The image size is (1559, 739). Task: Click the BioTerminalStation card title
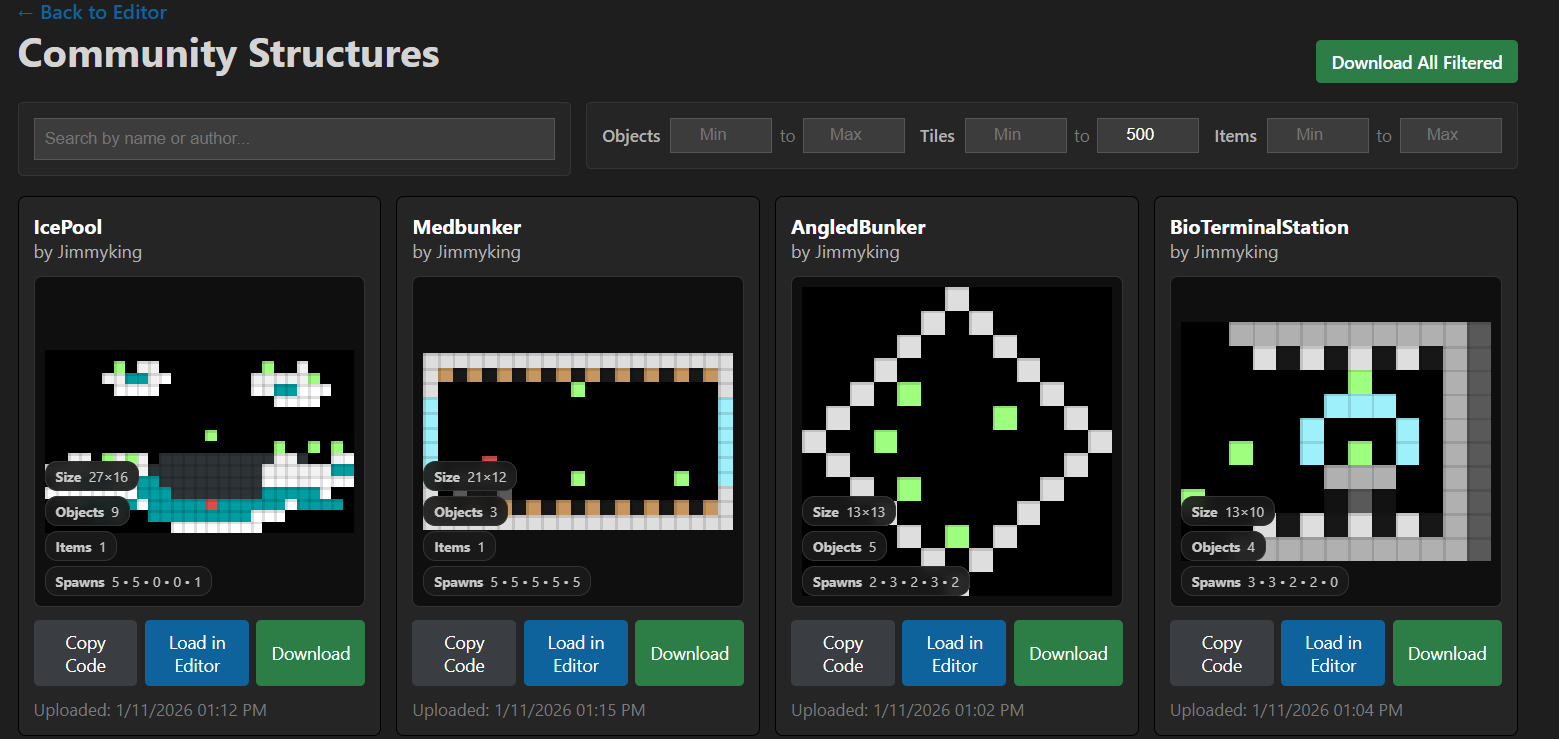click(1259, 227)
